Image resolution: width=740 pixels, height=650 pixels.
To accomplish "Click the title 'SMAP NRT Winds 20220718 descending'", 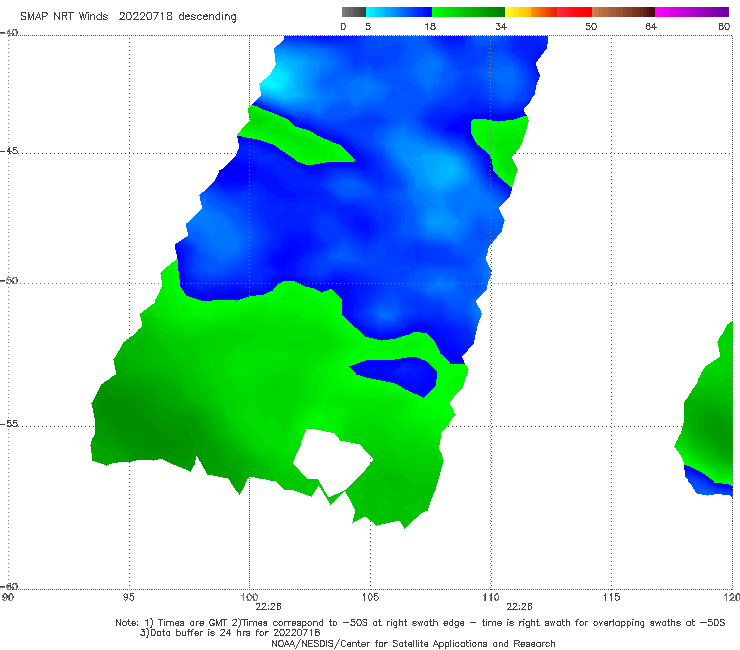I will (x=128, y=17).
